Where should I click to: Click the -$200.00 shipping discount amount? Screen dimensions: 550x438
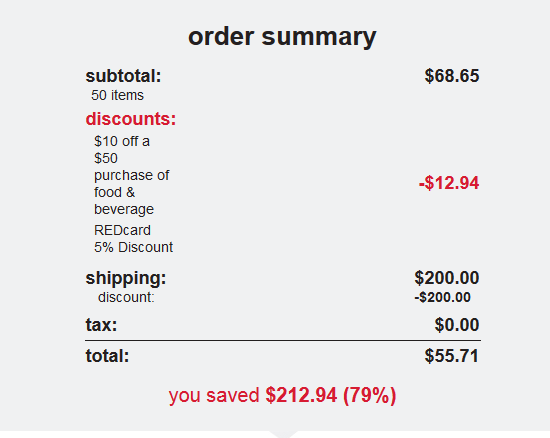tap(442, 297)
